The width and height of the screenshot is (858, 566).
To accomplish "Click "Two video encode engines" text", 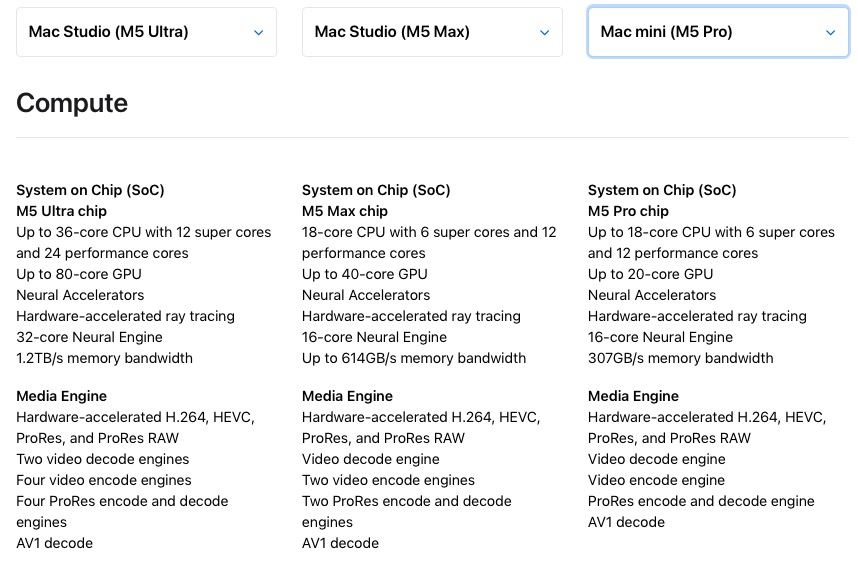I will 389,480.
